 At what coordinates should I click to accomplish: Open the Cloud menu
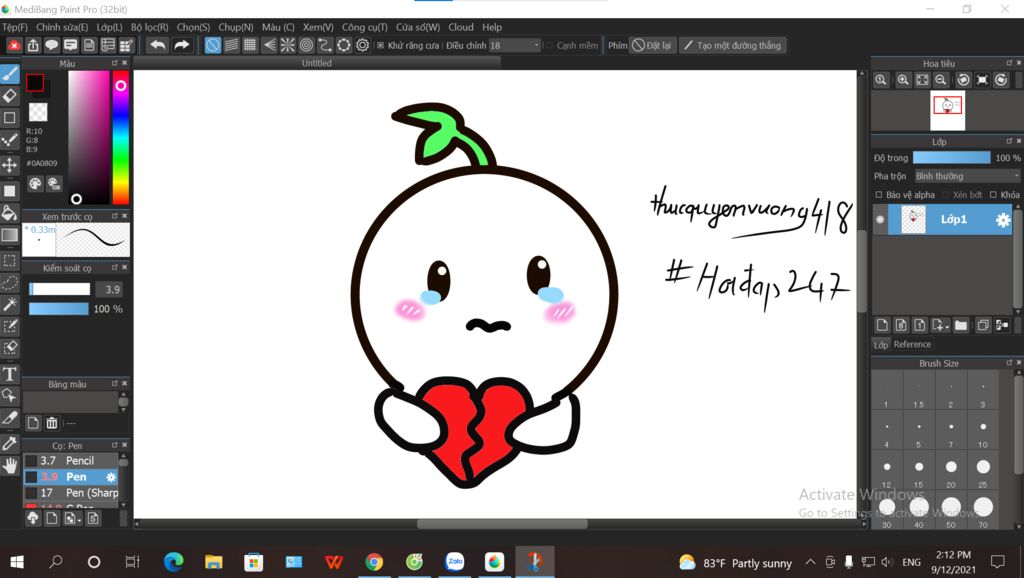(460, 27)
